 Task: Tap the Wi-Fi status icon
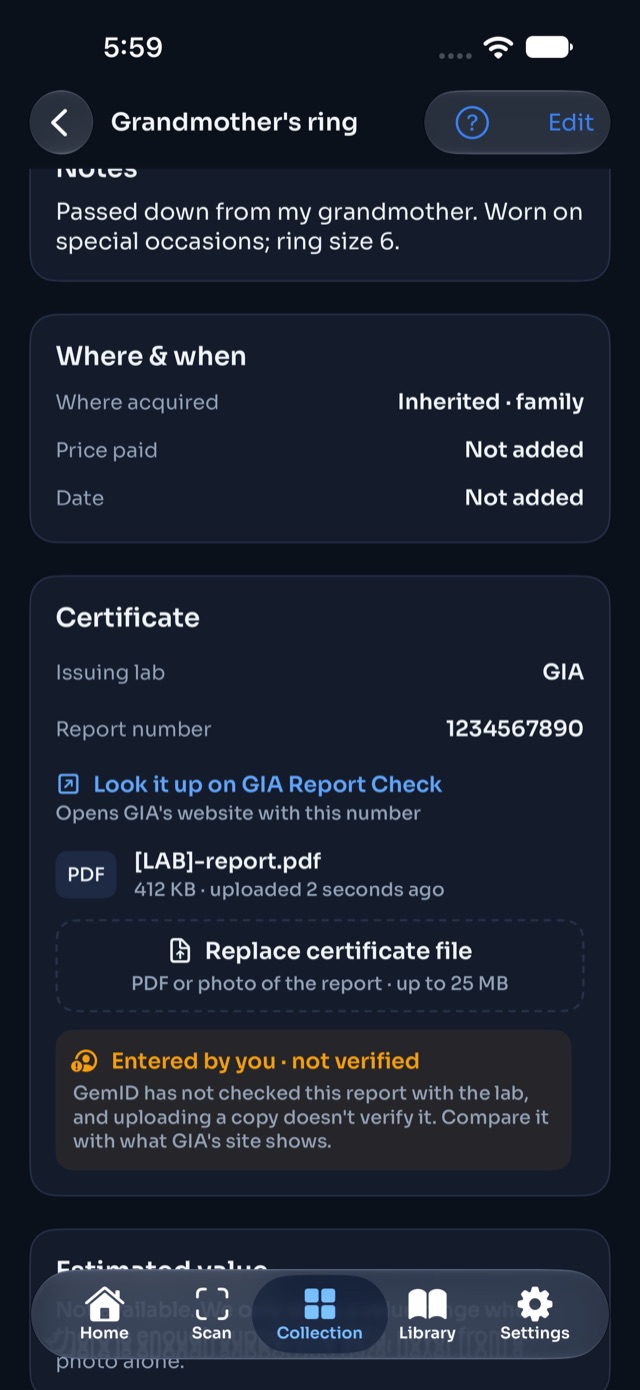click(498, 47)
